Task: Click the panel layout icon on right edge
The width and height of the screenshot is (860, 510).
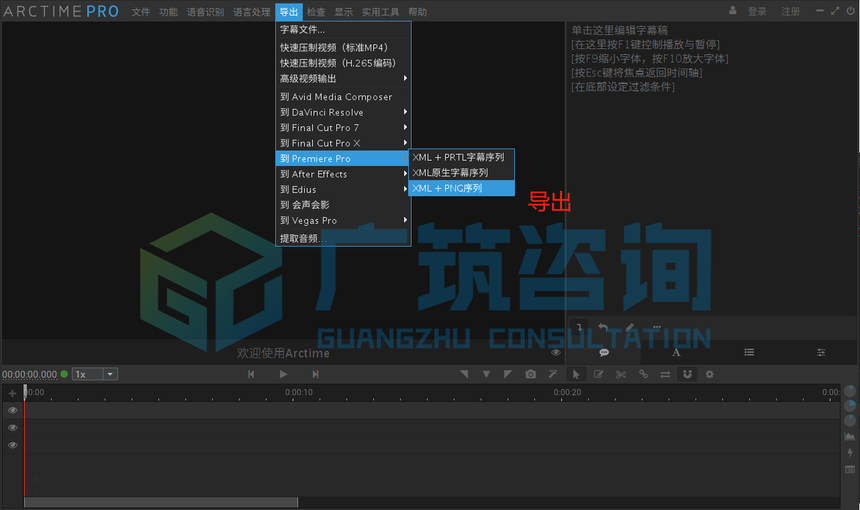Action: coord(850,470)
